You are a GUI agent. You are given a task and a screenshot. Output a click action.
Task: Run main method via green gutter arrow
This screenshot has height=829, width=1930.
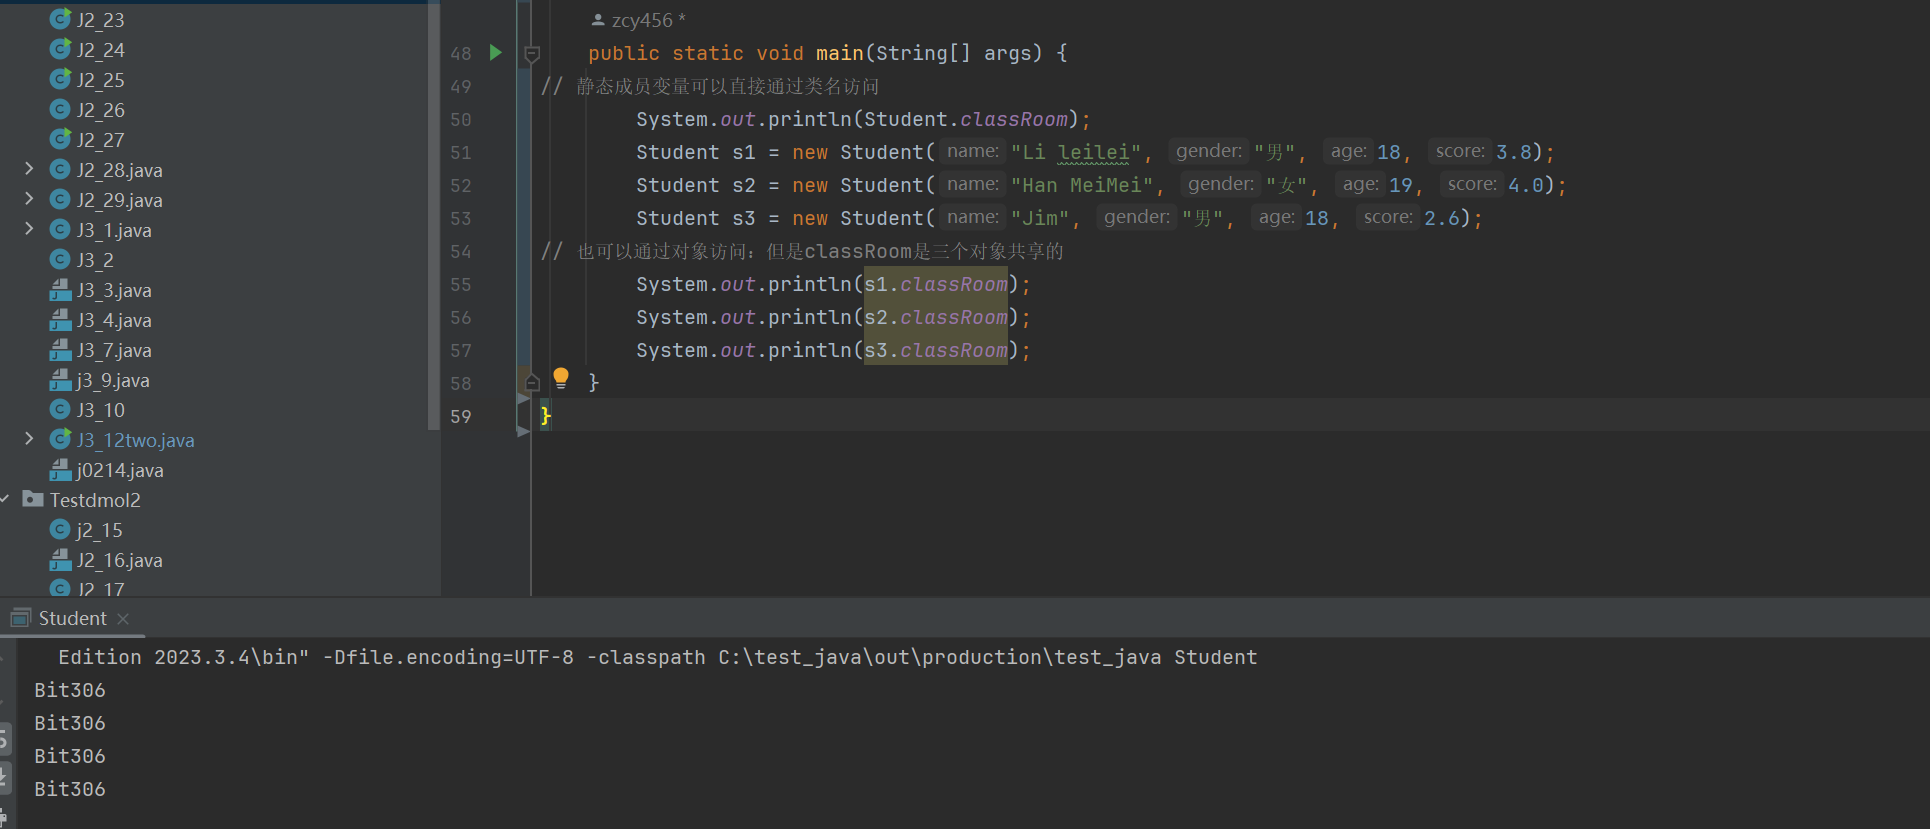click(x=495, y=52)
